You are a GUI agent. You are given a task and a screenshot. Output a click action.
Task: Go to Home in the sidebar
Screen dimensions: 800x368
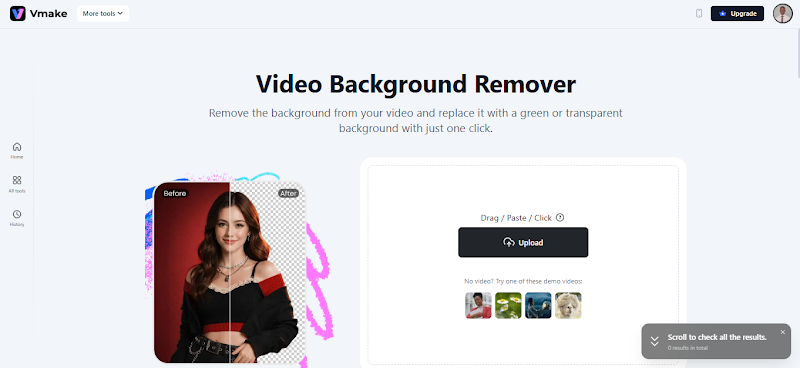[17, 151]
